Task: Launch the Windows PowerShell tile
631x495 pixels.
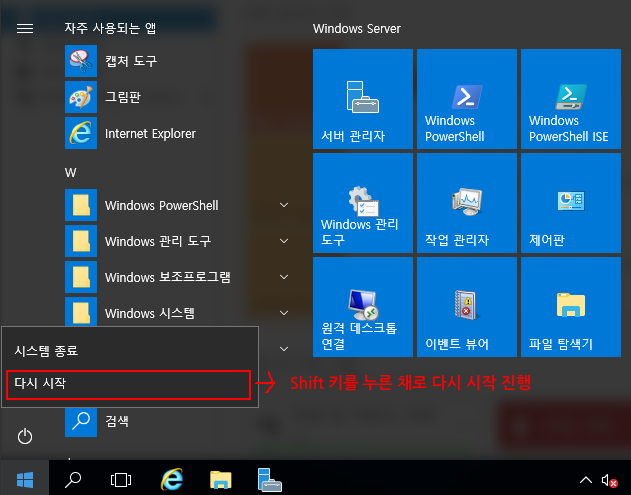Action: (467, 99)
